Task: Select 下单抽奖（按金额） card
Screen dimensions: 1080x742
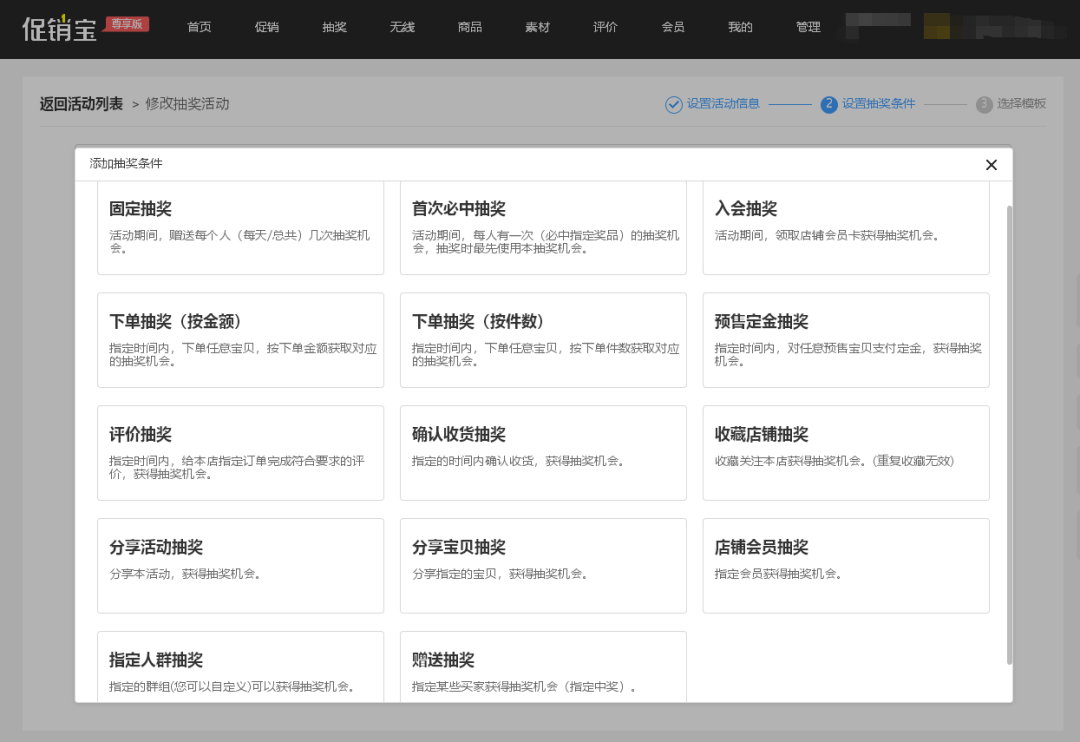Action: point(240,340)
